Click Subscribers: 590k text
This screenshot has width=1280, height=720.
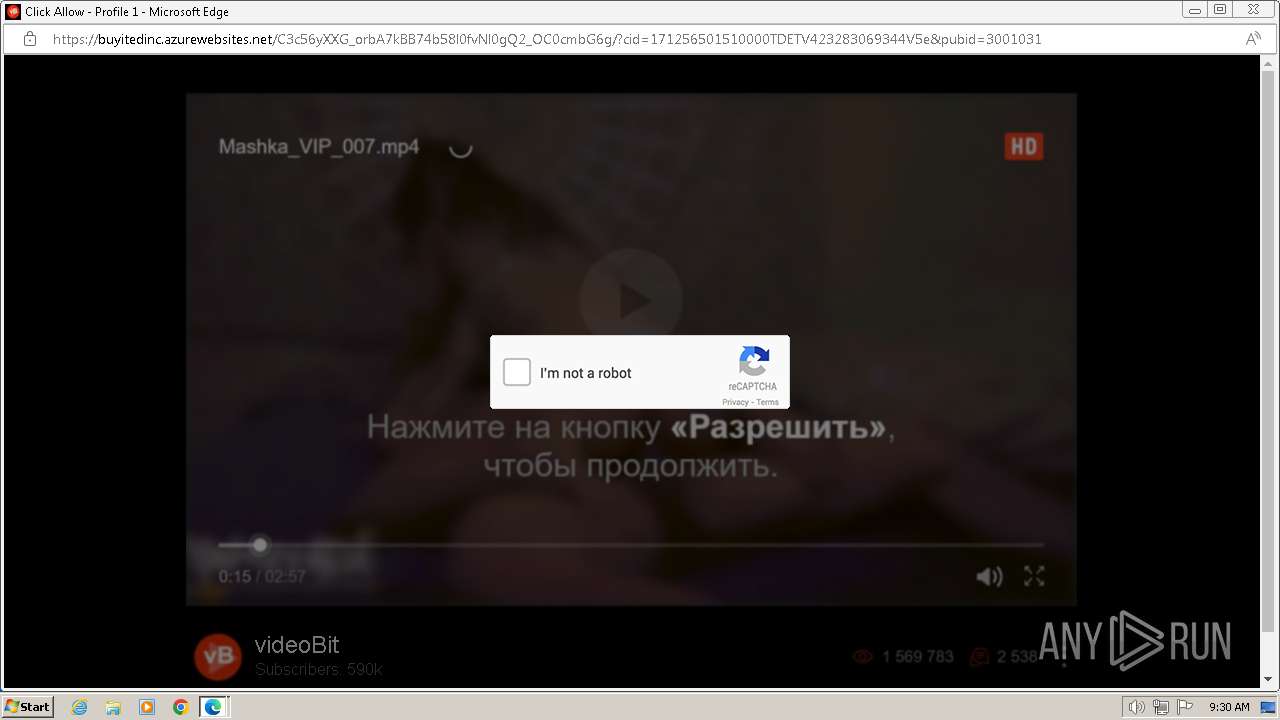(x=319, y=669)
